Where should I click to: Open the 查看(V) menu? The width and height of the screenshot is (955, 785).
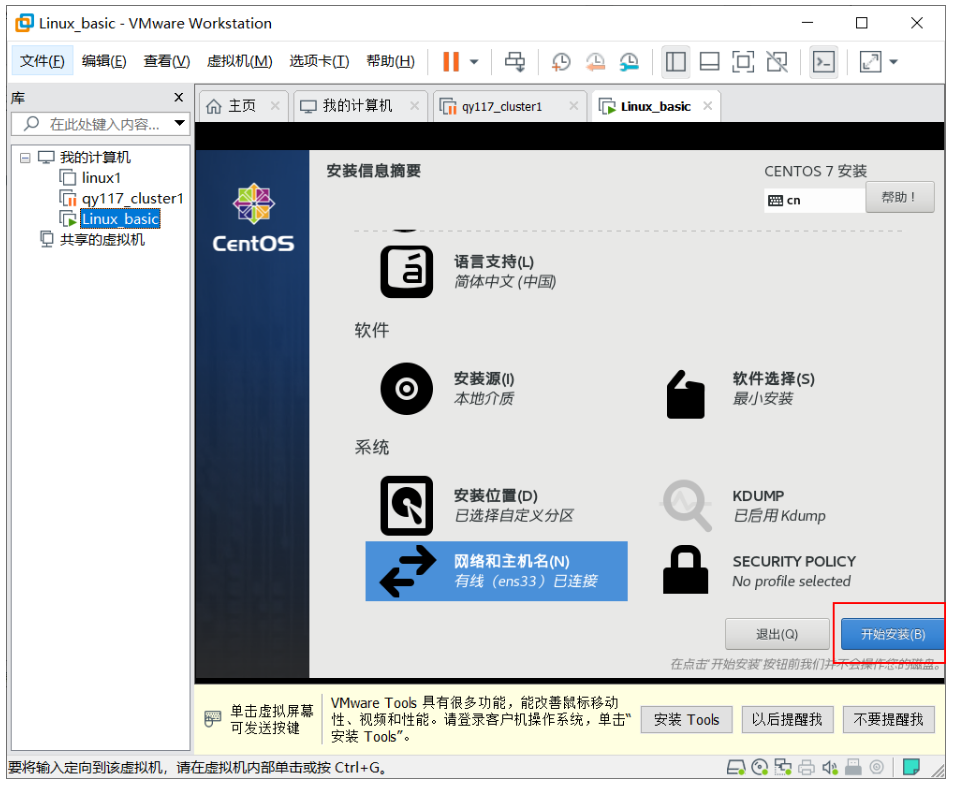click(x=167, y=61)
